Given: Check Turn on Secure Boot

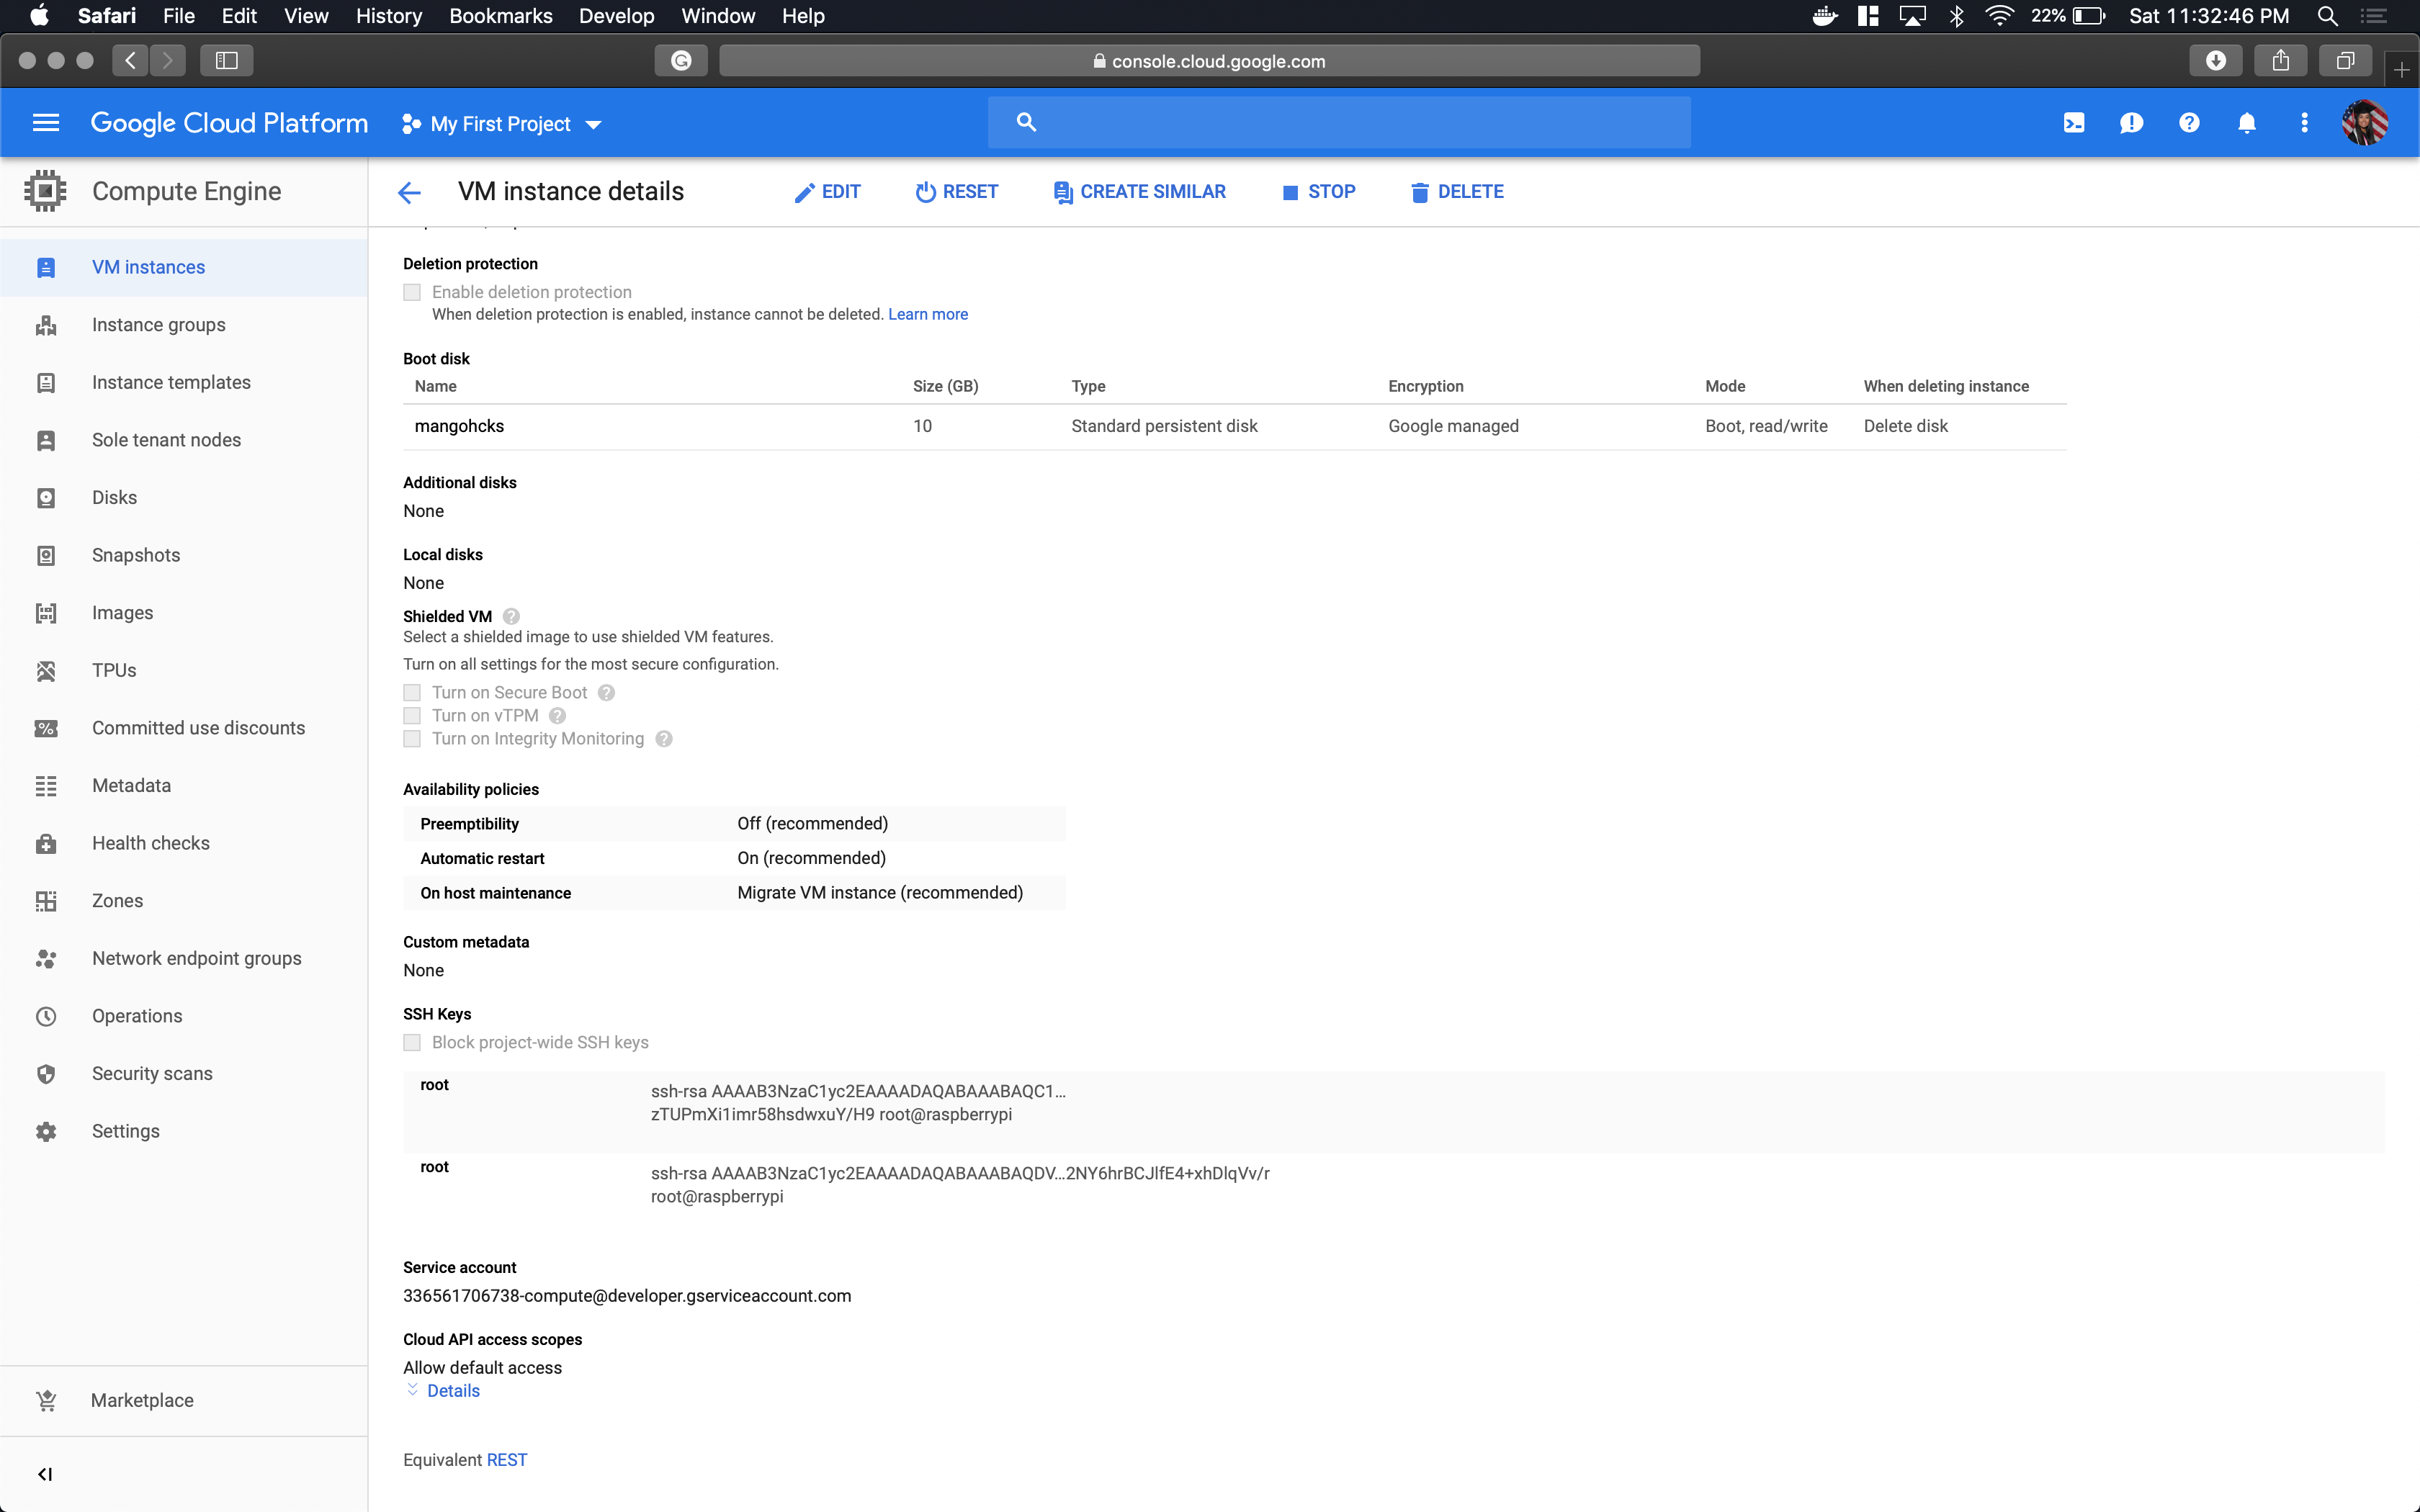Looking at the screenshot, I should point(412,692).
